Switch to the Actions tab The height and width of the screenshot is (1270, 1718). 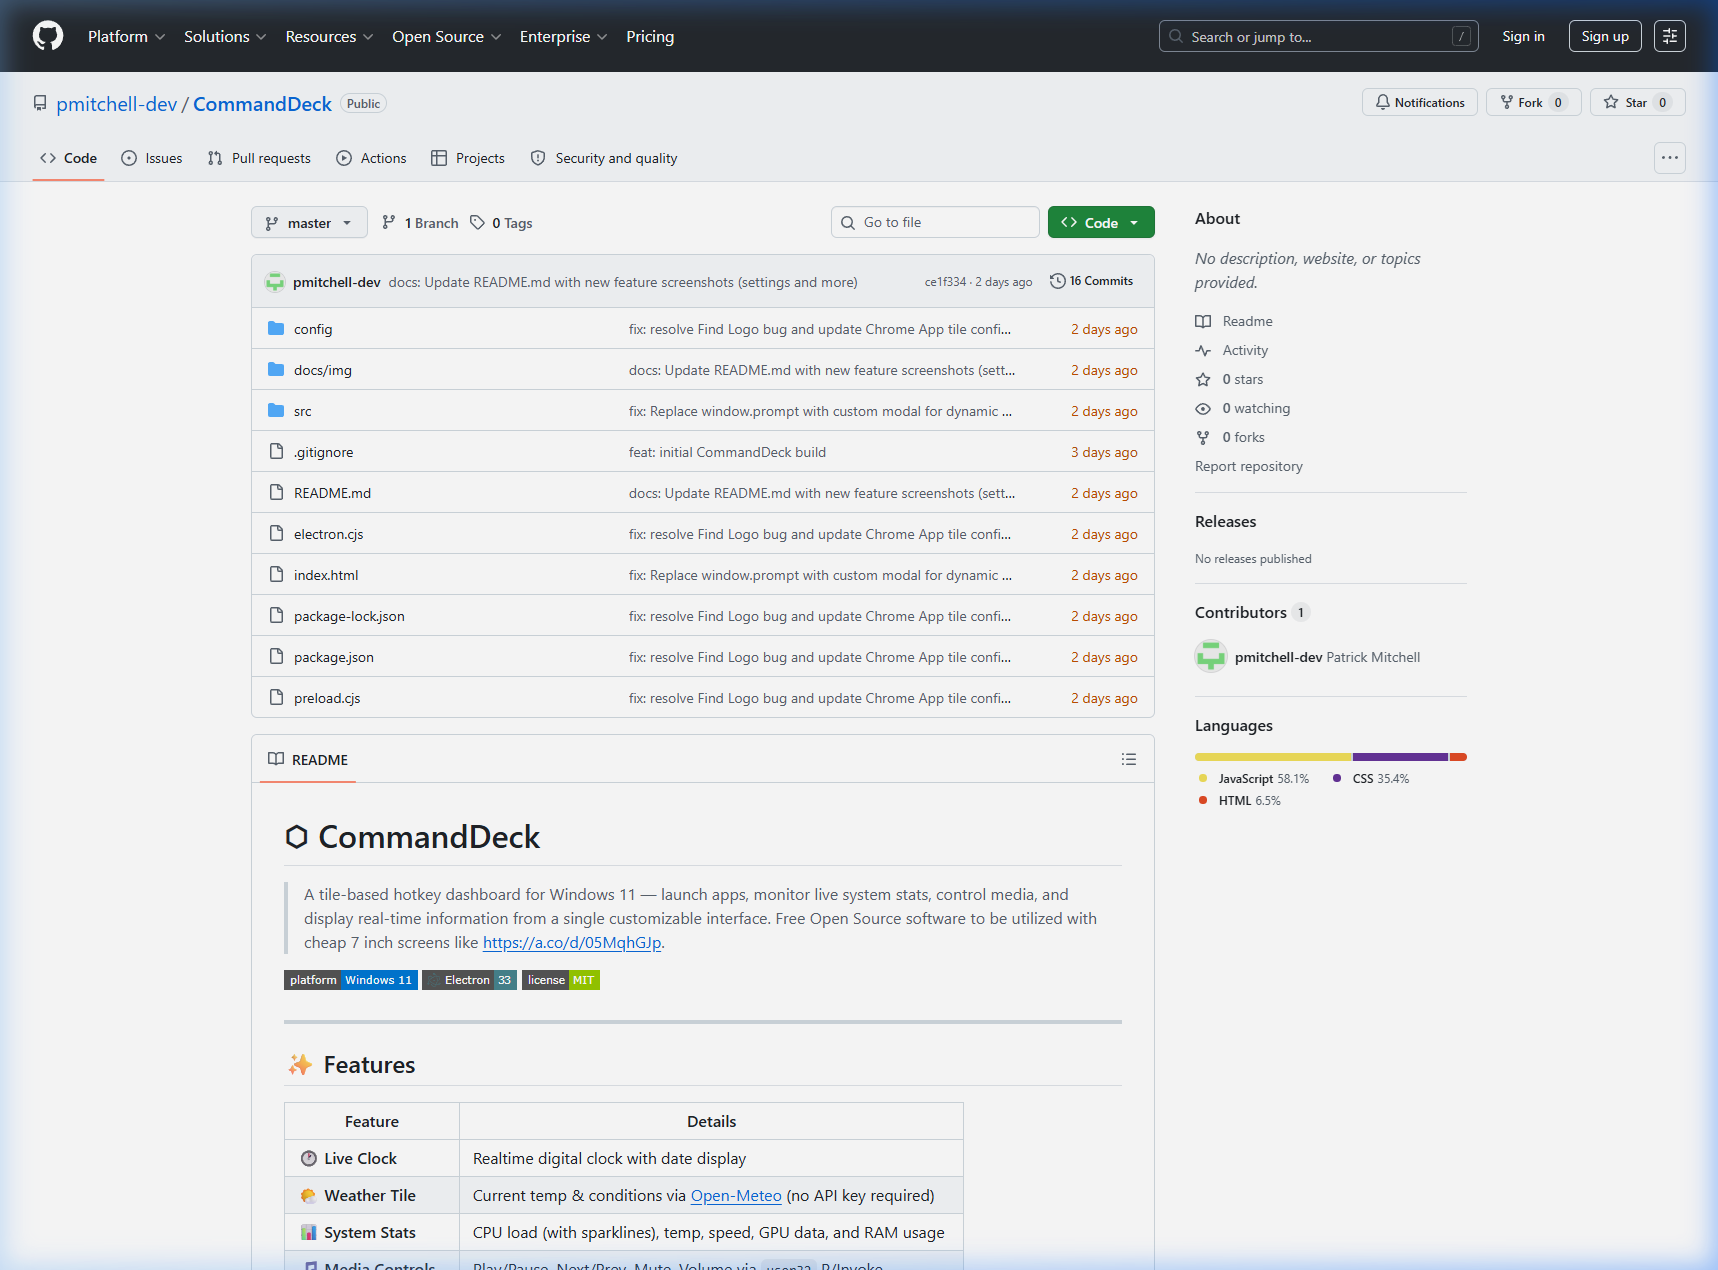click(371, 158)
